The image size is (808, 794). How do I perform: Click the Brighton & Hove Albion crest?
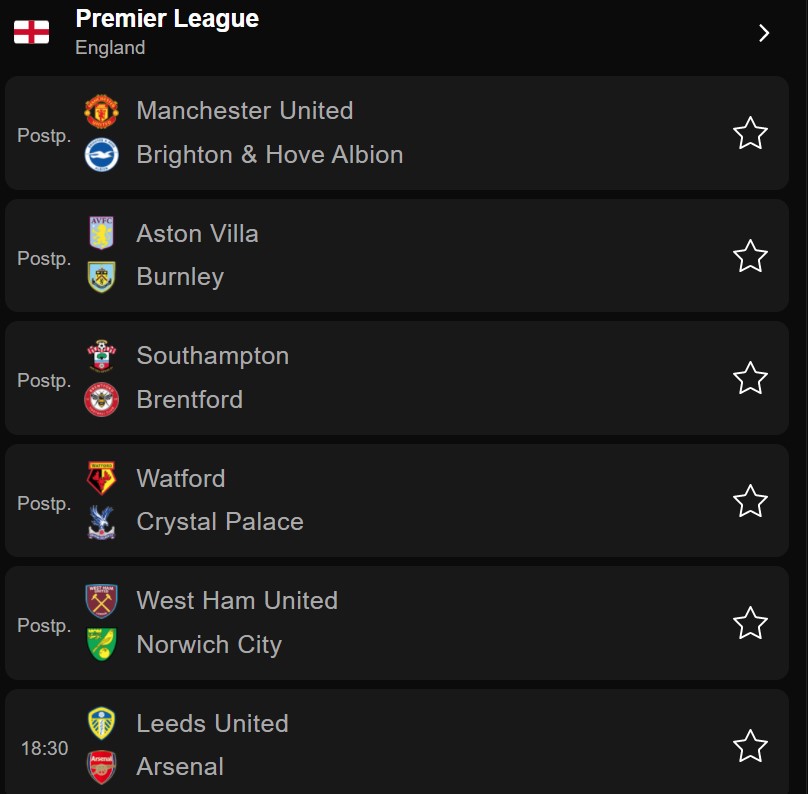tap(102, 155)
